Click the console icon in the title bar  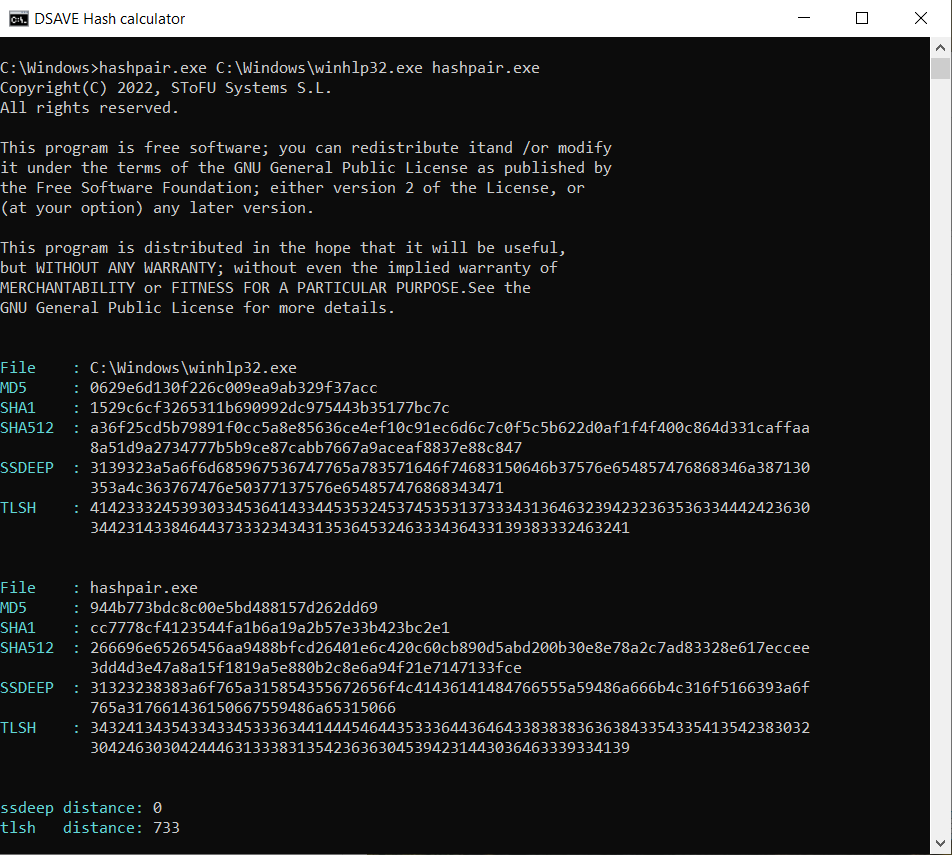coord(18,18)
